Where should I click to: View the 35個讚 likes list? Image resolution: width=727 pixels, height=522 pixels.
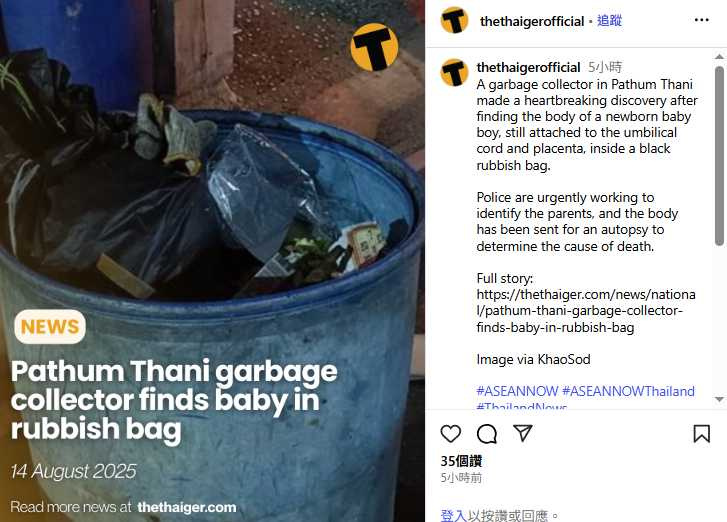point(461,461)
